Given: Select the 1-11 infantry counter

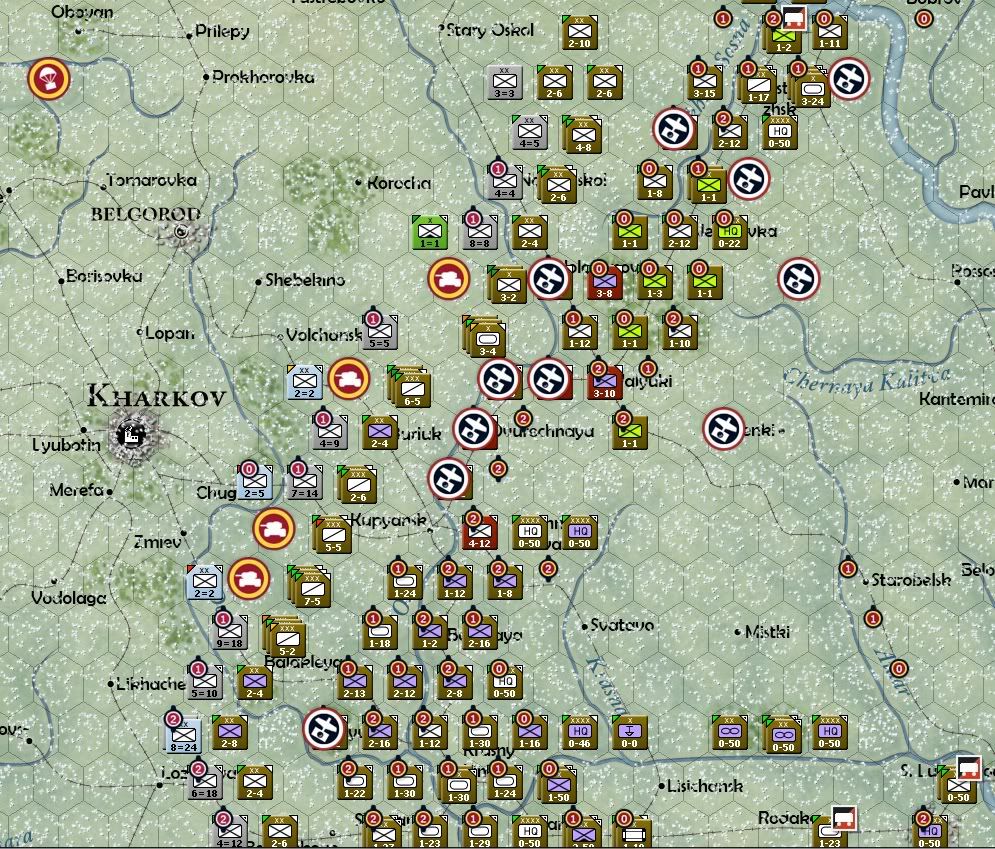Looking at the screenshot, I should tap(829, 32).
